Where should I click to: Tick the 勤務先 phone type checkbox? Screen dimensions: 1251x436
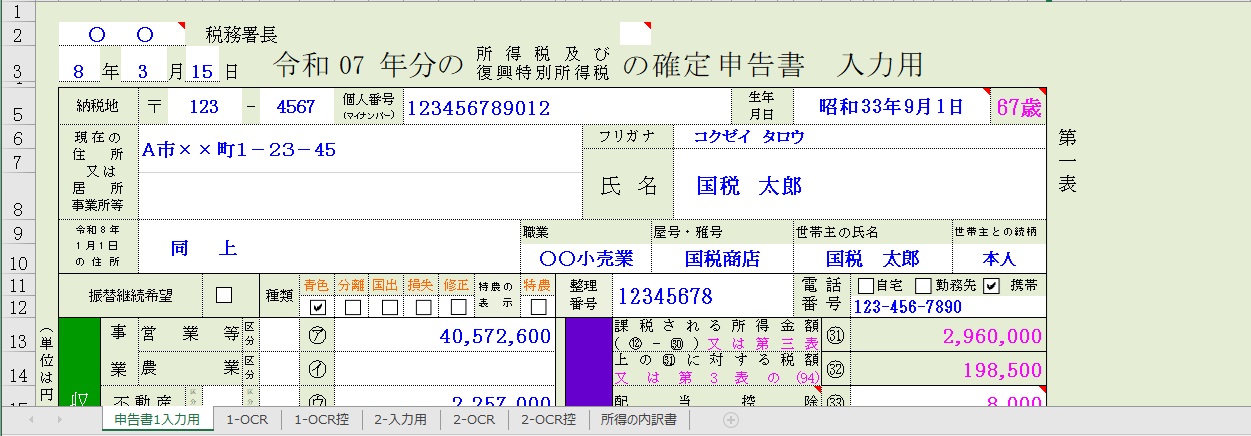(924, 286)
